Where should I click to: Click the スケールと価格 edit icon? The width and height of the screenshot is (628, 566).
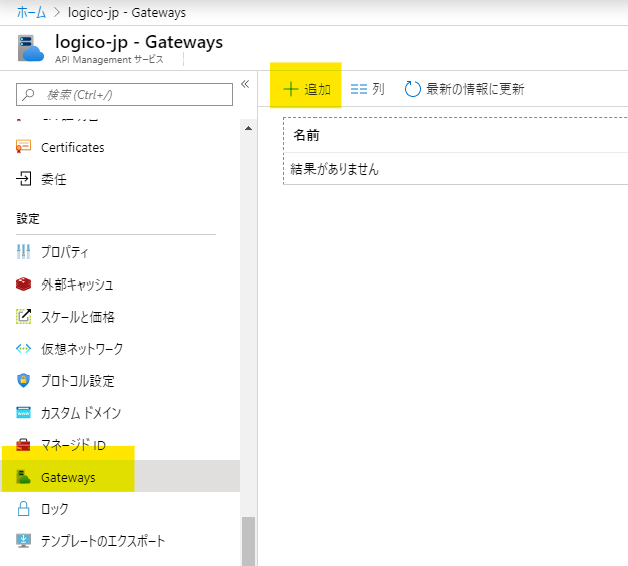[24, 317]
